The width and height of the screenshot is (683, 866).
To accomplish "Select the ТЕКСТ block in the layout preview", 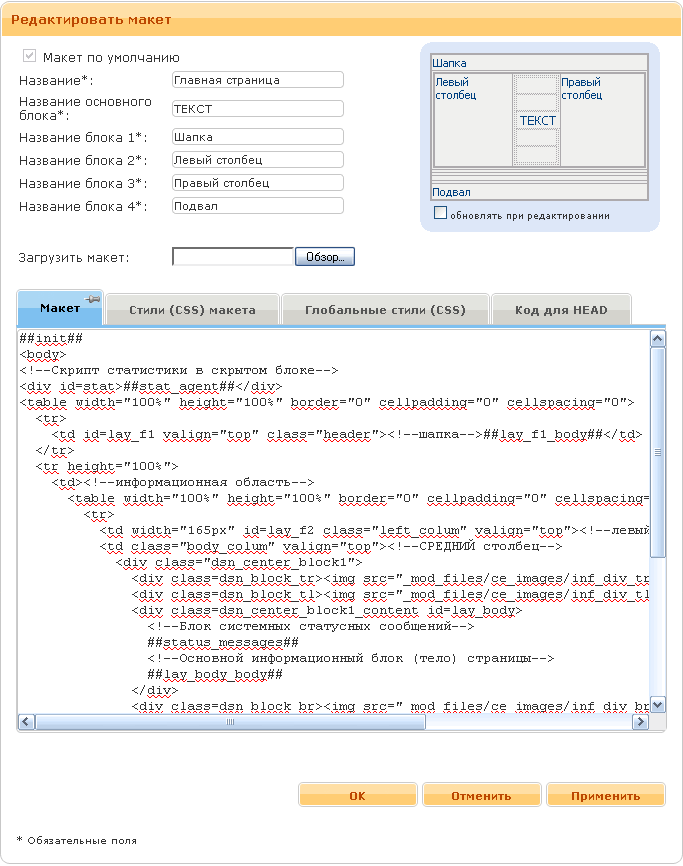I will pos(537,120).
